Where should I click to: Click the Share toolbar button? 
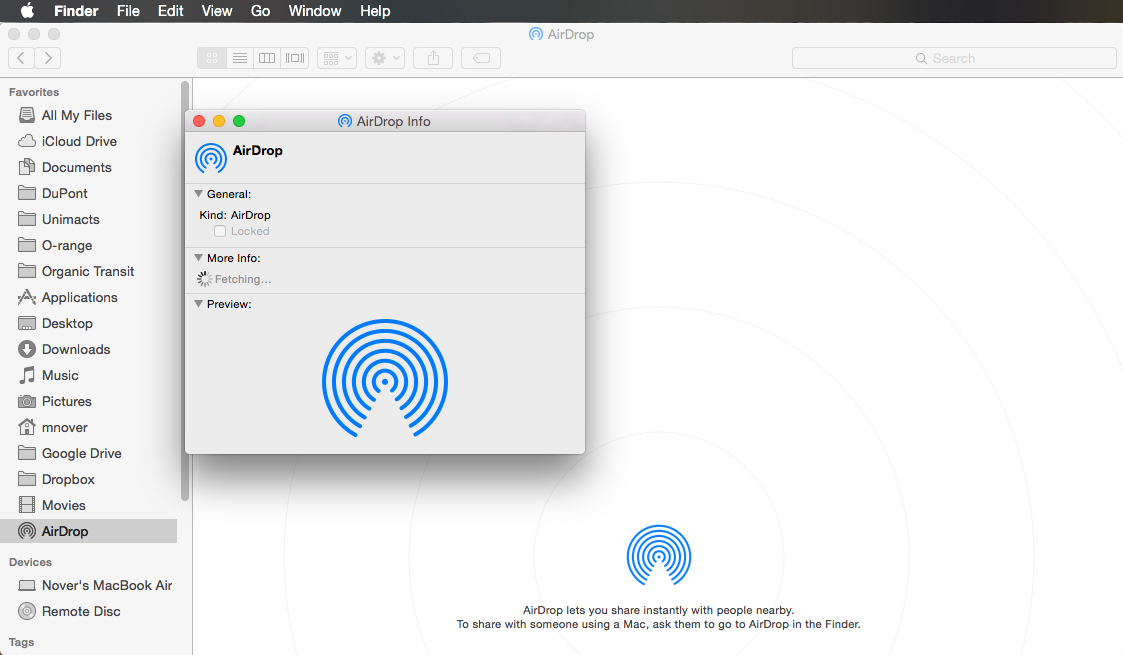tap(433, 58)
